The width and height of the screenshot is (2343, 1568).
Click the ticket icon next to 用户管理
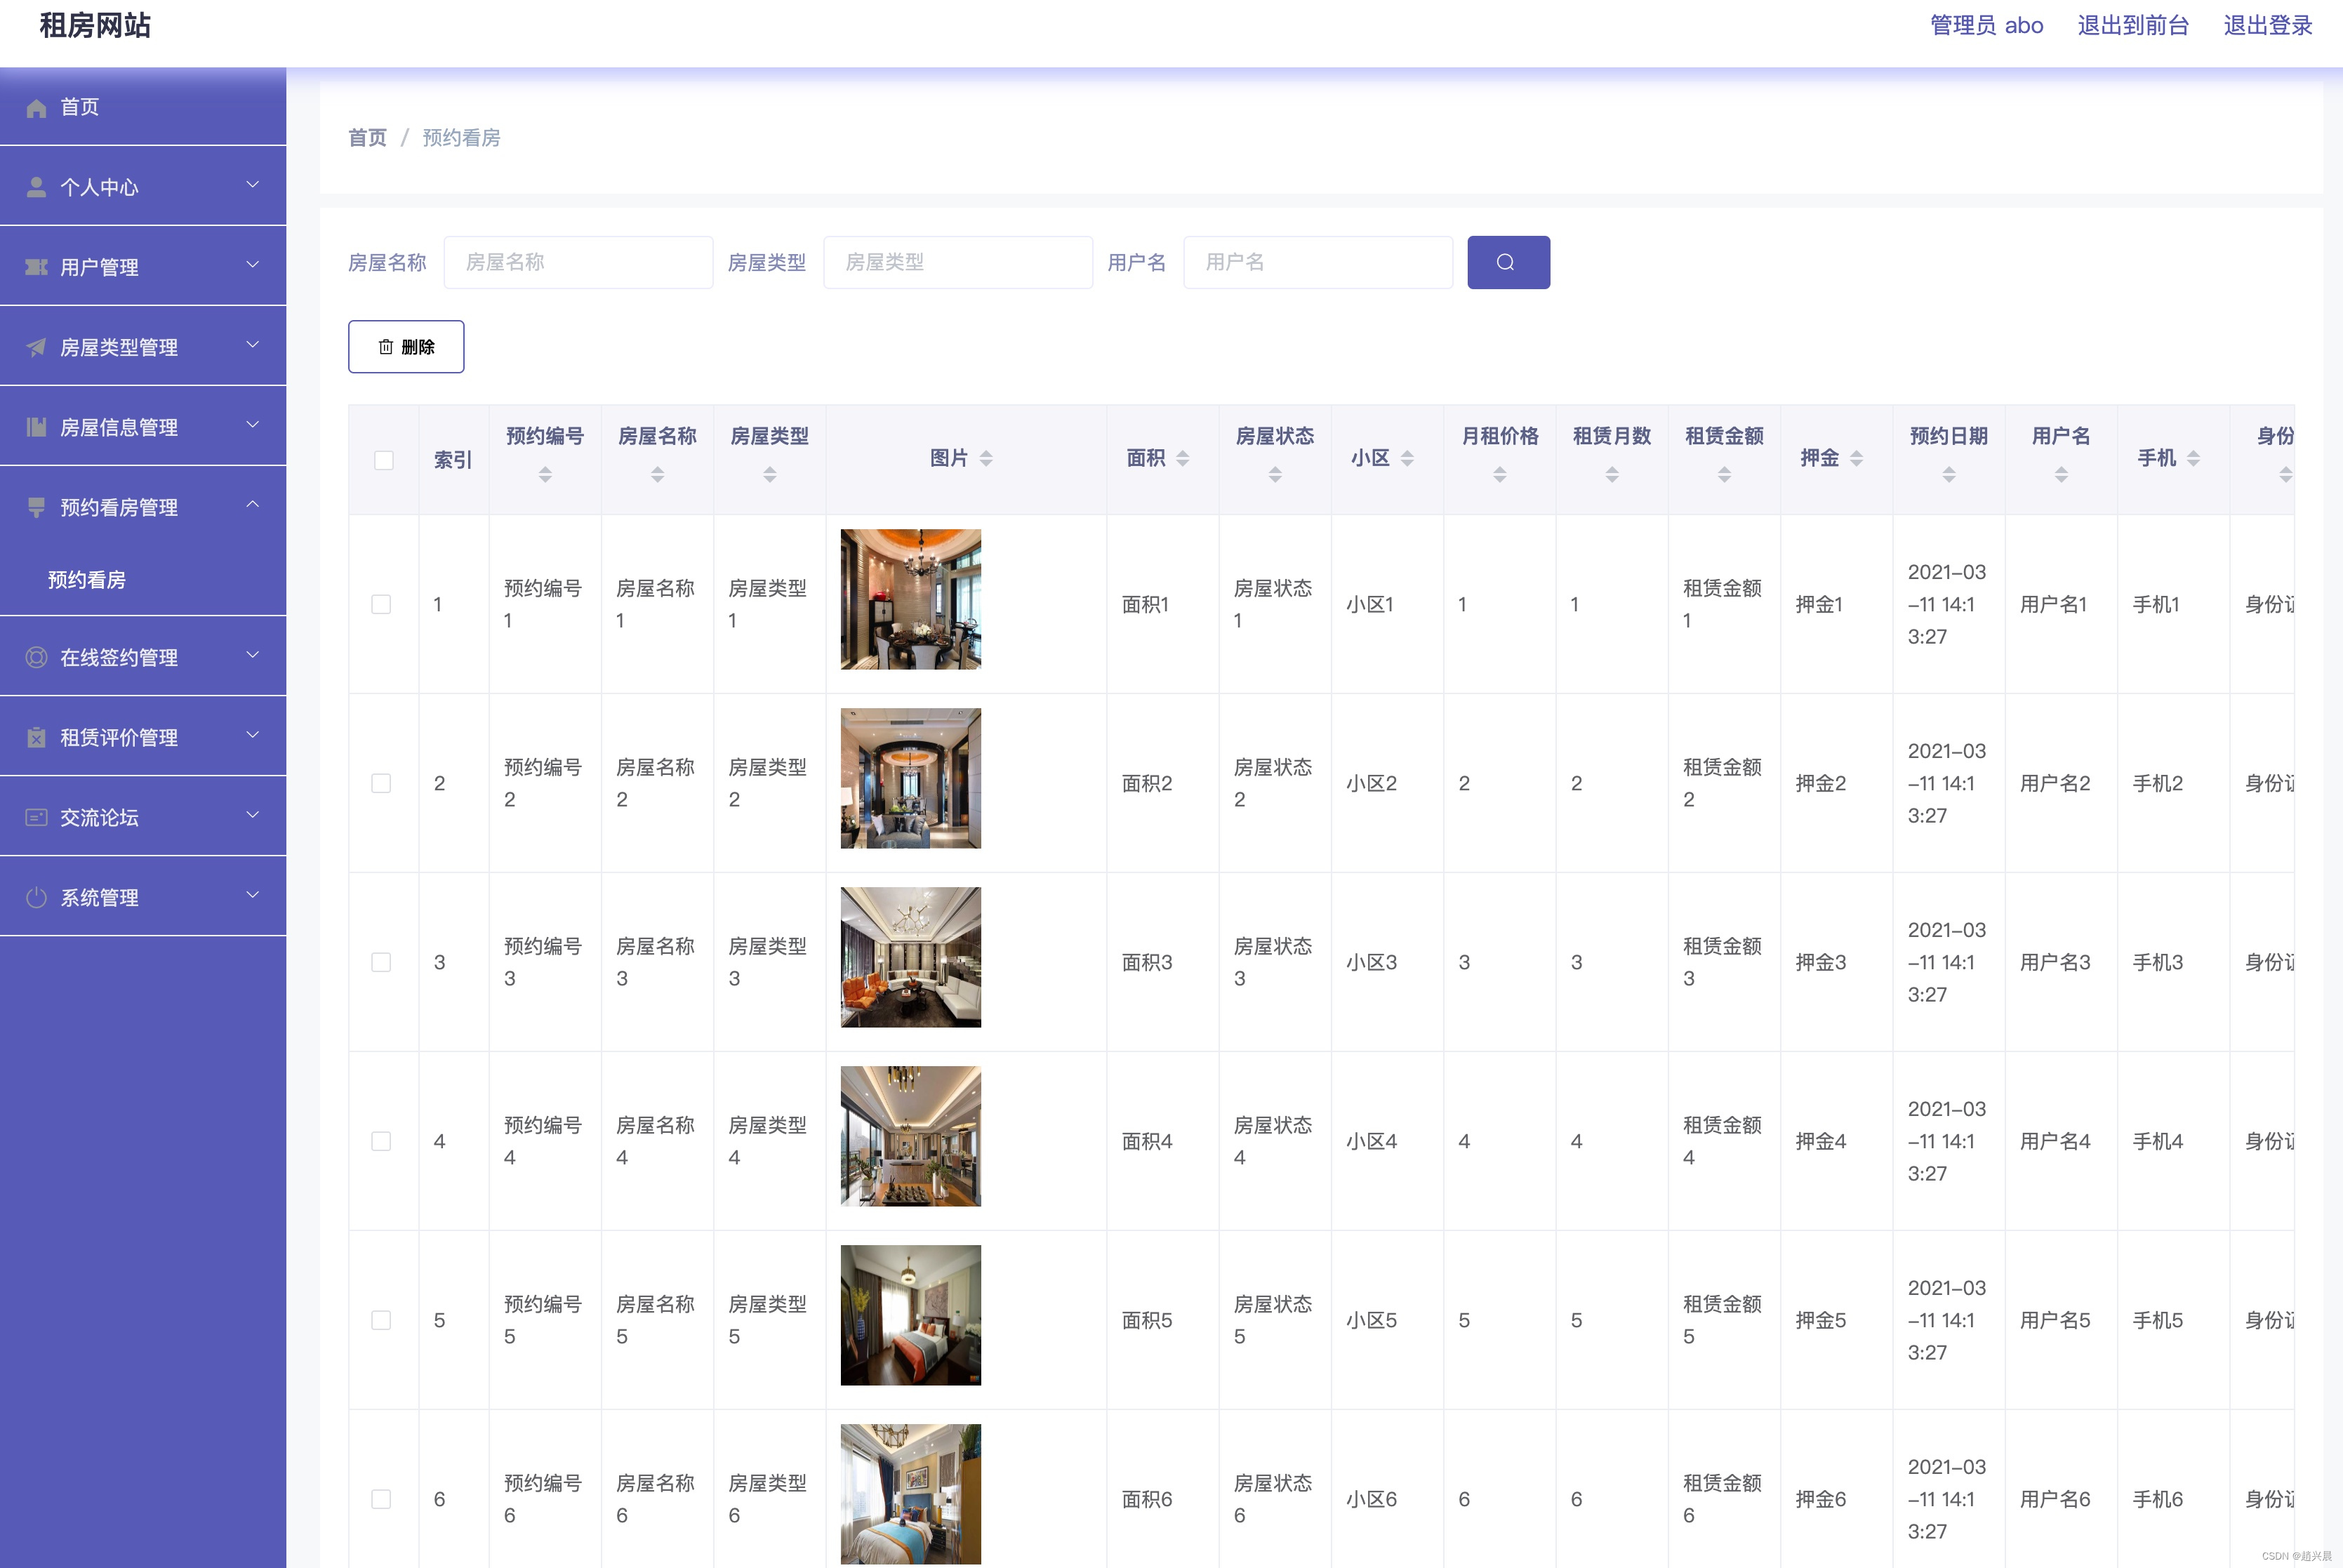point(36,267)
